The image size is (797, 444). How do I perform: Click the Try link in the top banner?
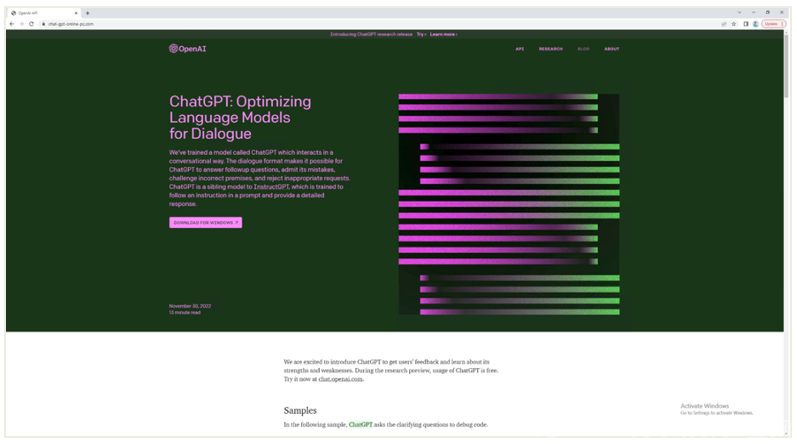[421, 35]
